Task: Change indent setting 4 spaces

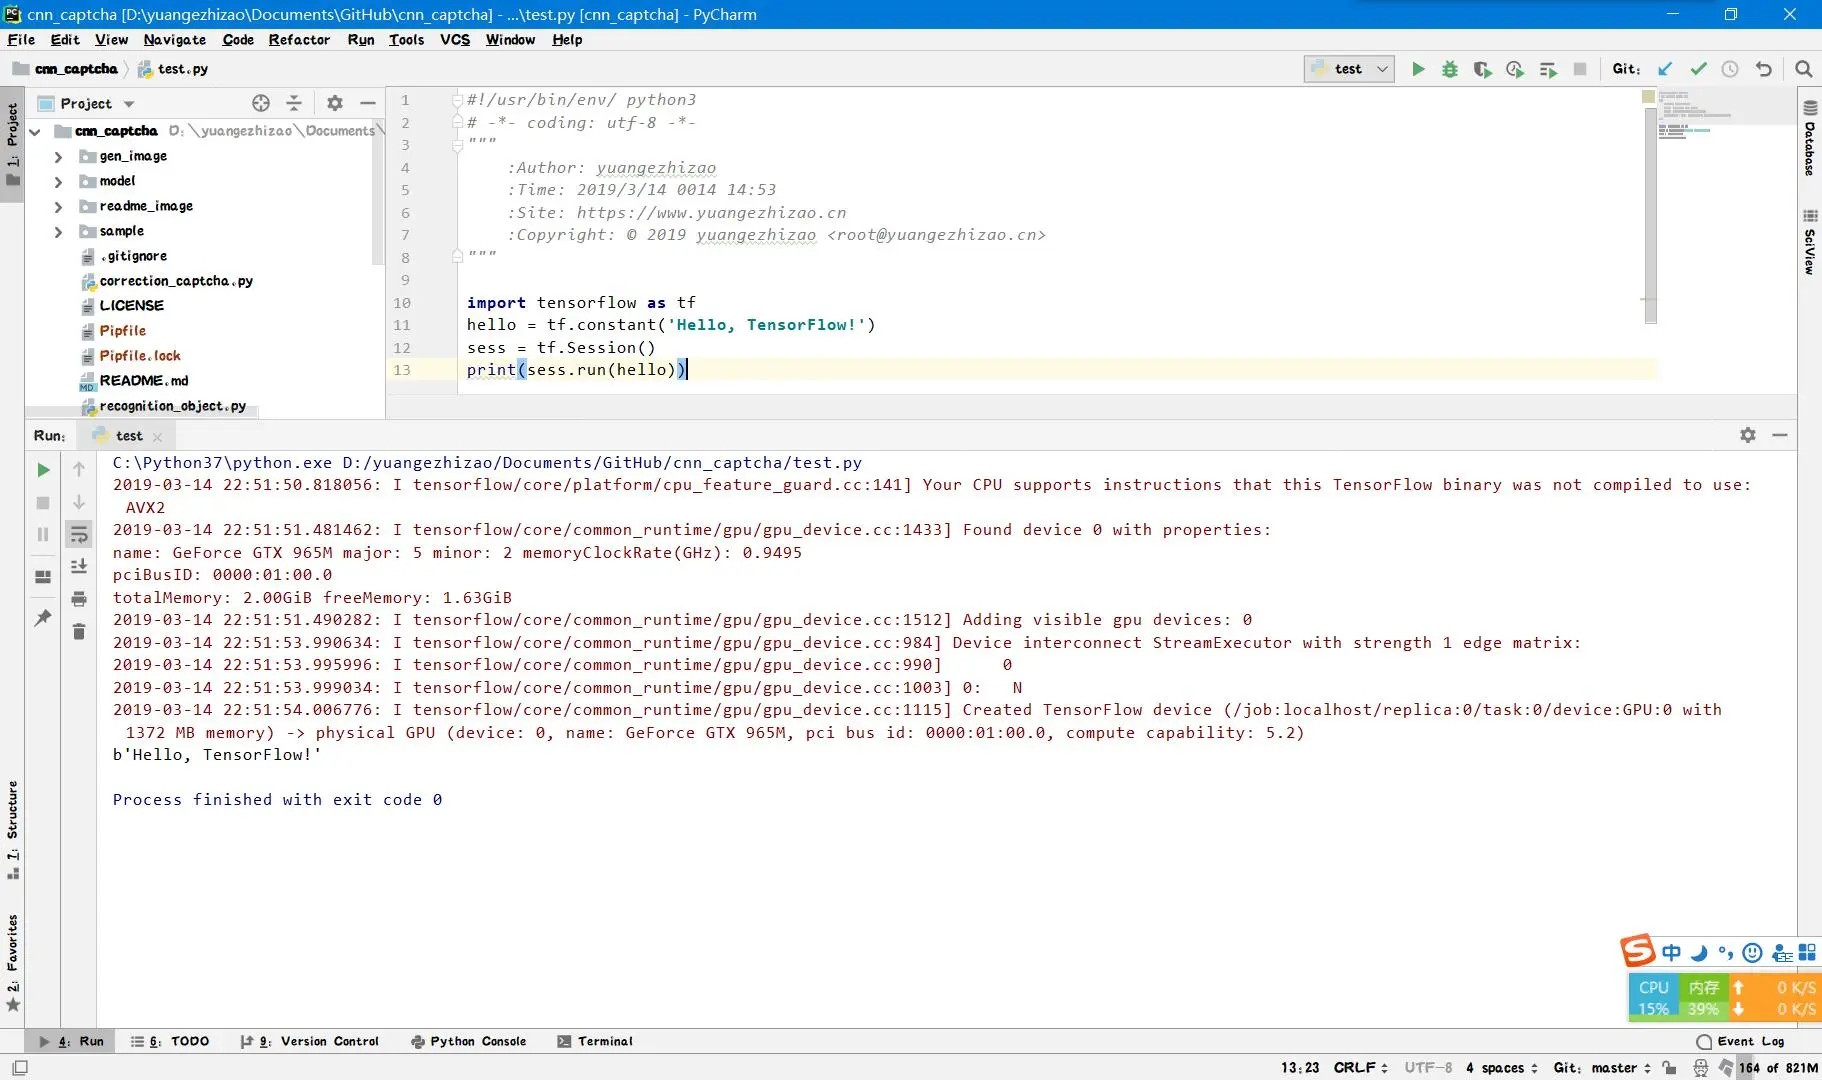Action: coord(1502,1068)
